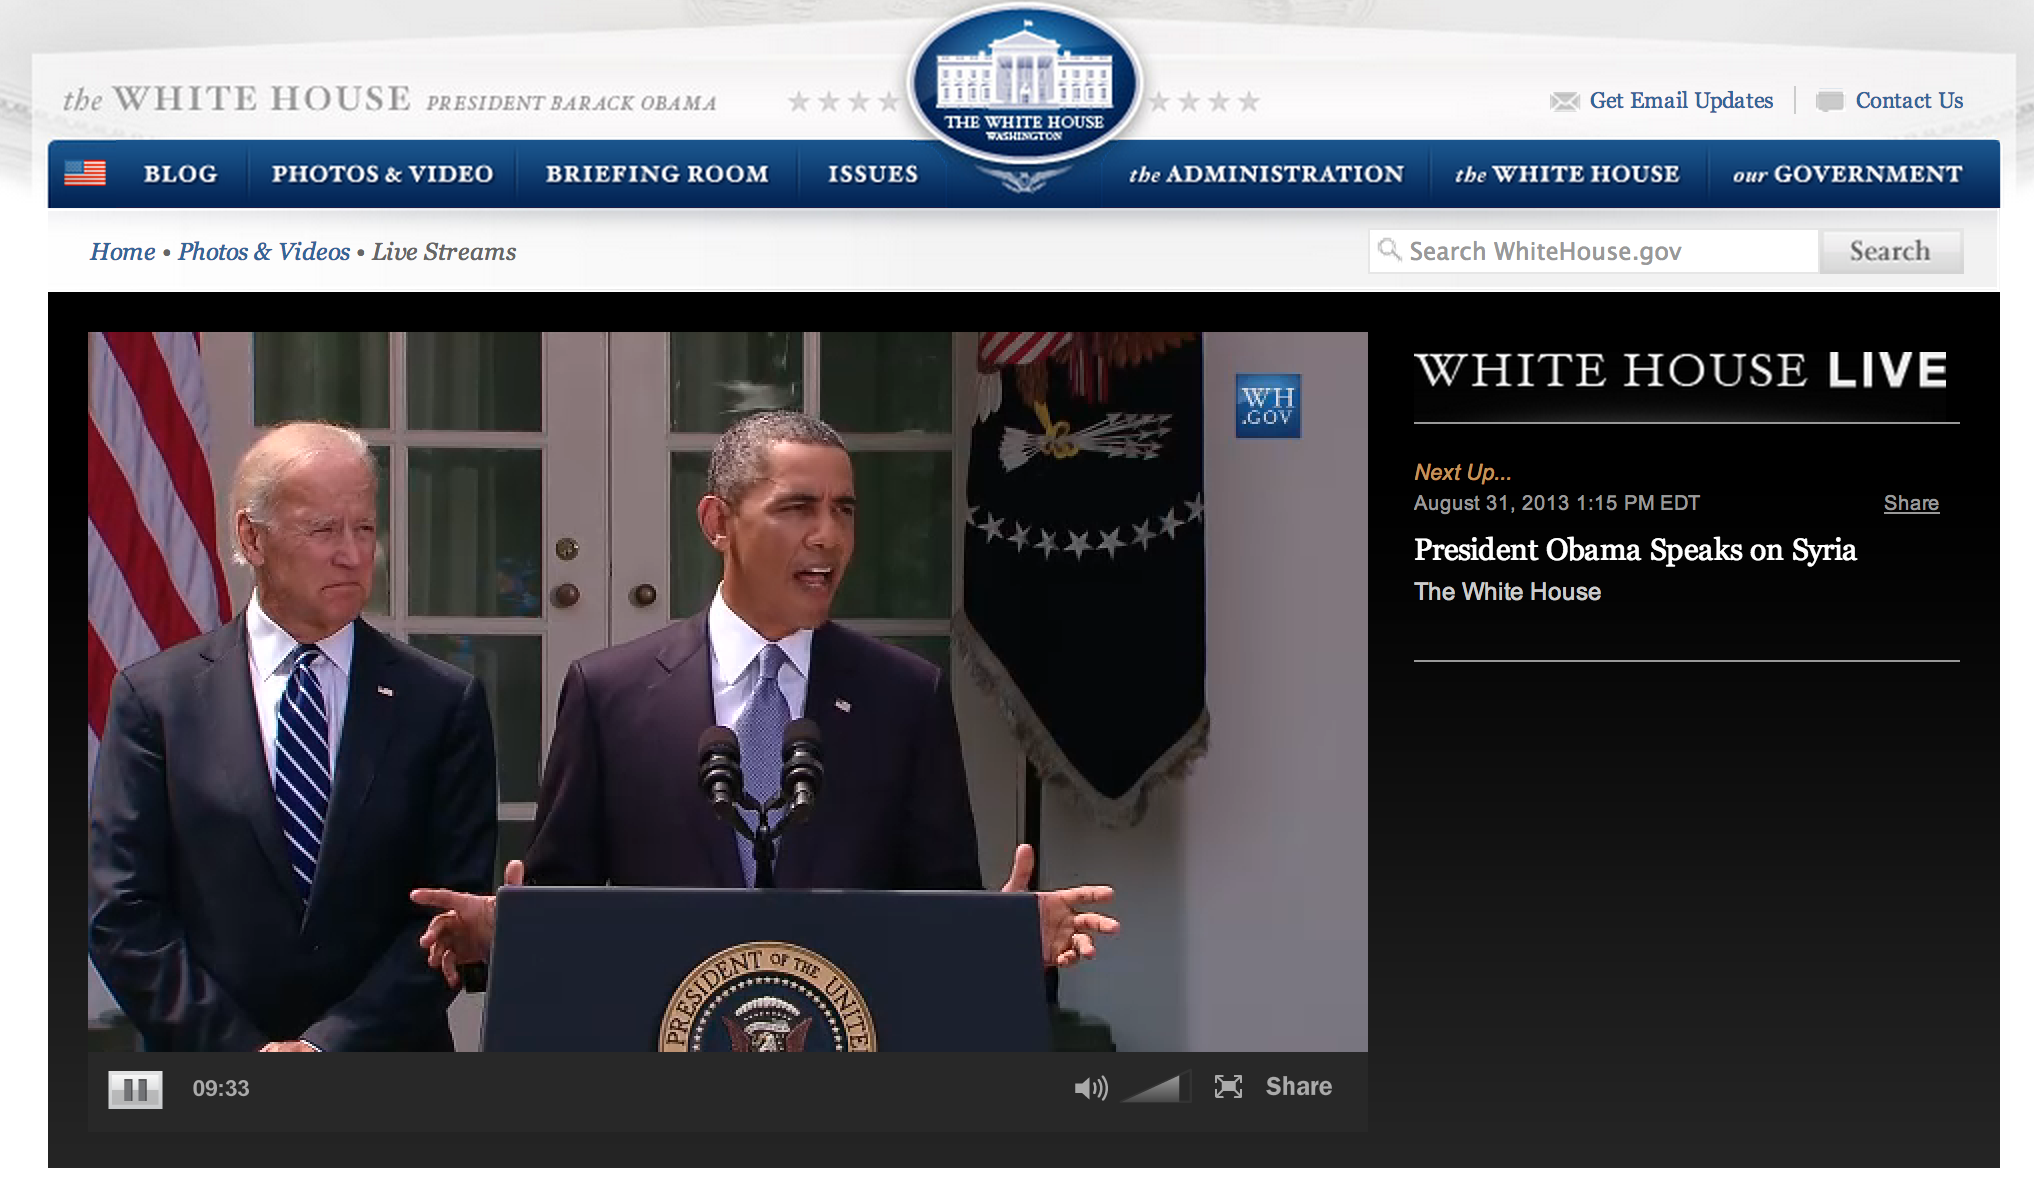Adjust the video volume slider

1156,1087
